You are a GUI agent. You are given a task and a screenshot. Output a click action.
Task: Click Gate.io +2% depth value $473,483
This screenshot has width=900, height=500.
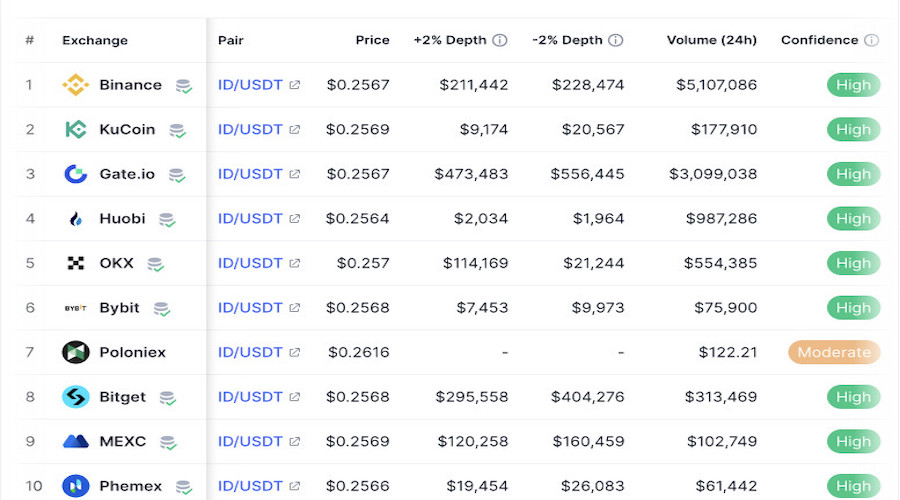471,174
